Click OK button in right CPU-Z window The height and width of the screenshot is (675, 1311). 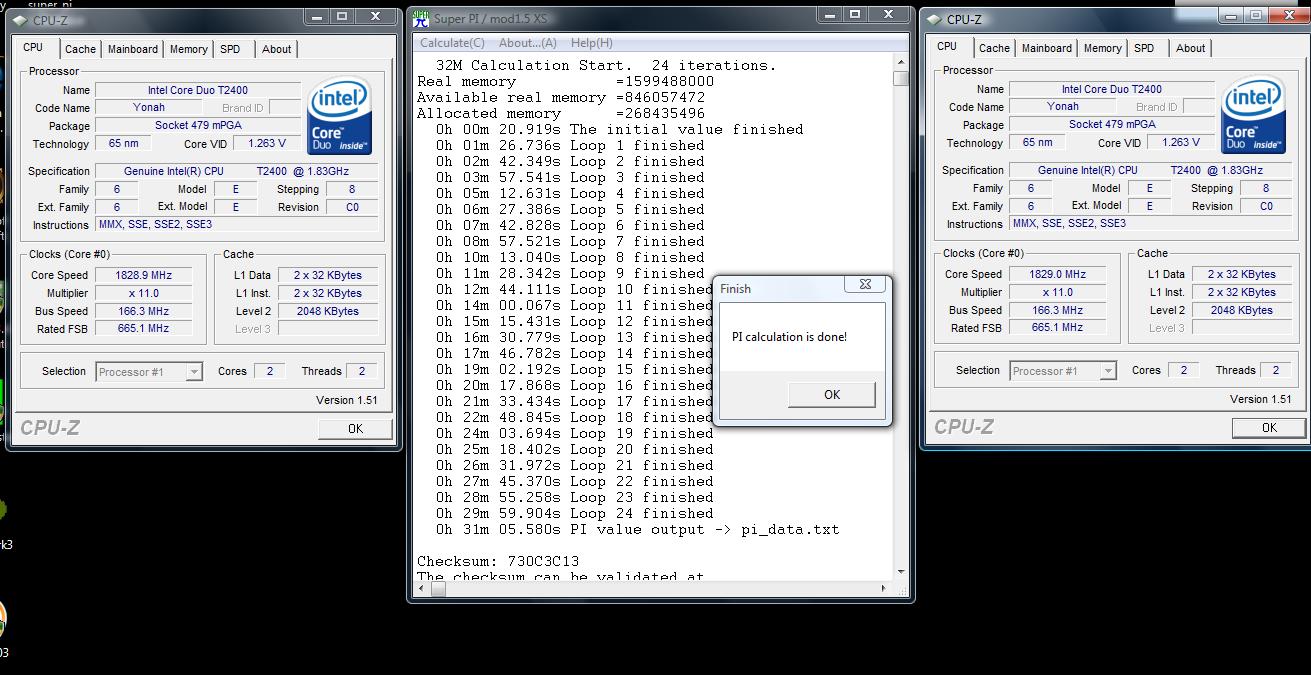point(1269,427)
